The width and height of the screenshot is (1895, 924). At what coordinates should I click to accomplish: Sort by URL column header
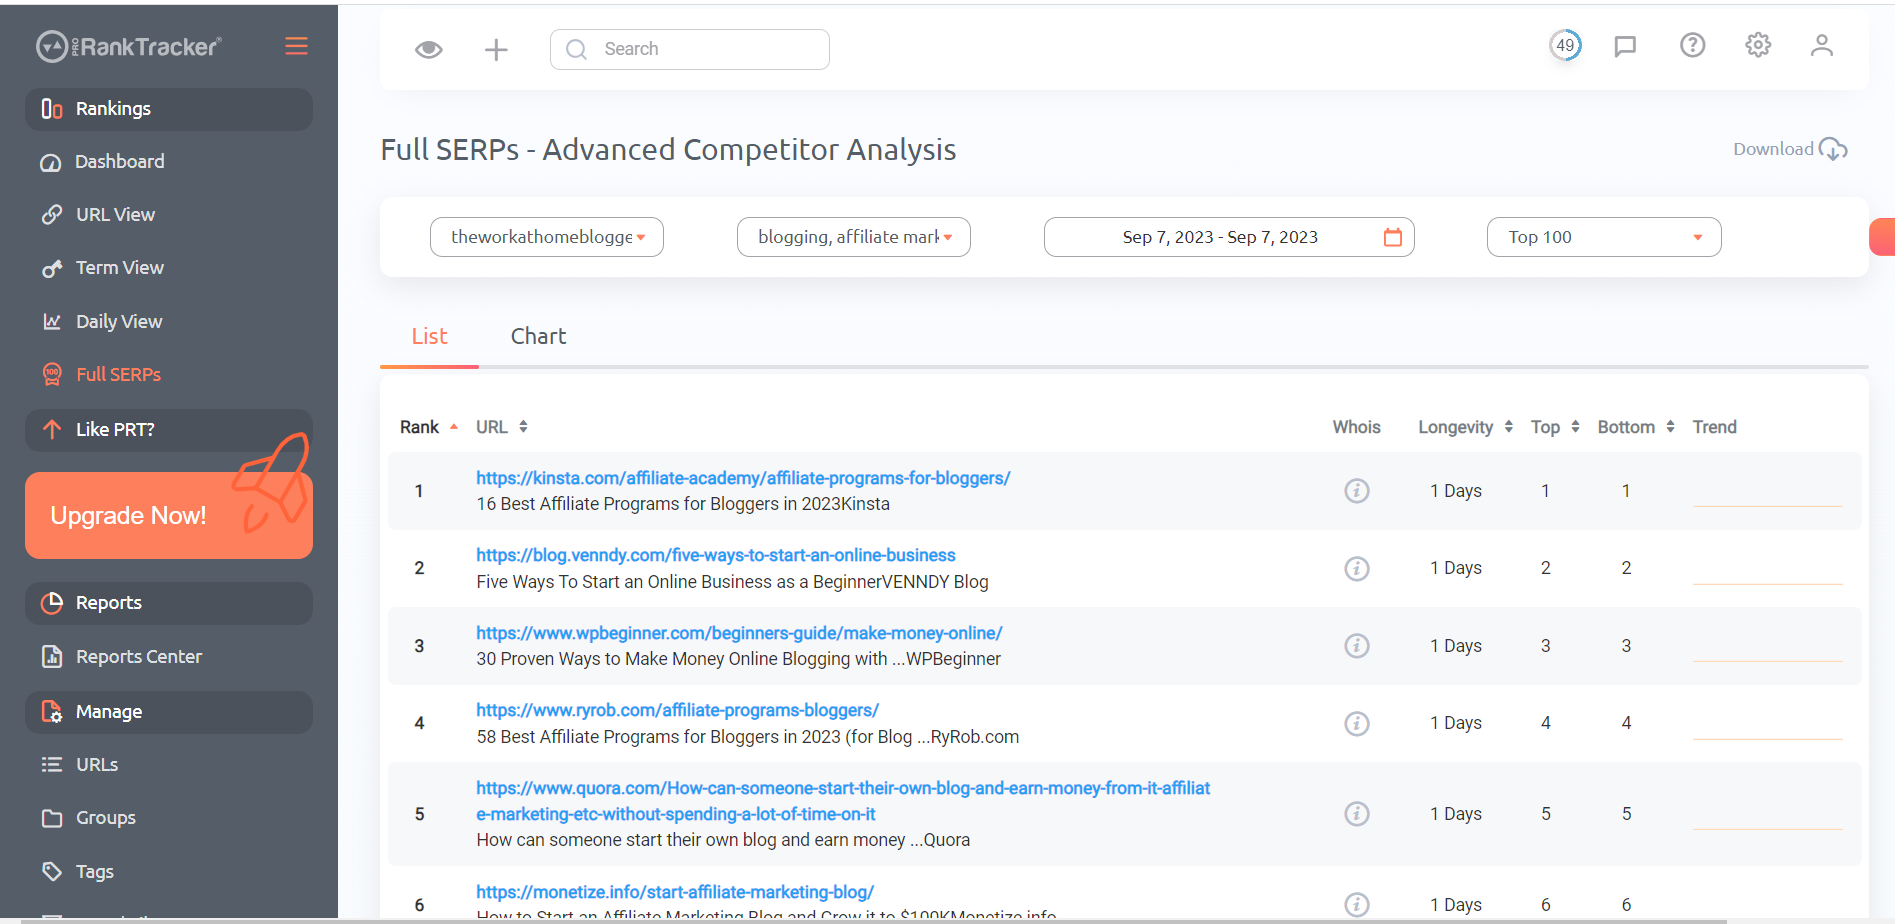(x=502, y=427)
